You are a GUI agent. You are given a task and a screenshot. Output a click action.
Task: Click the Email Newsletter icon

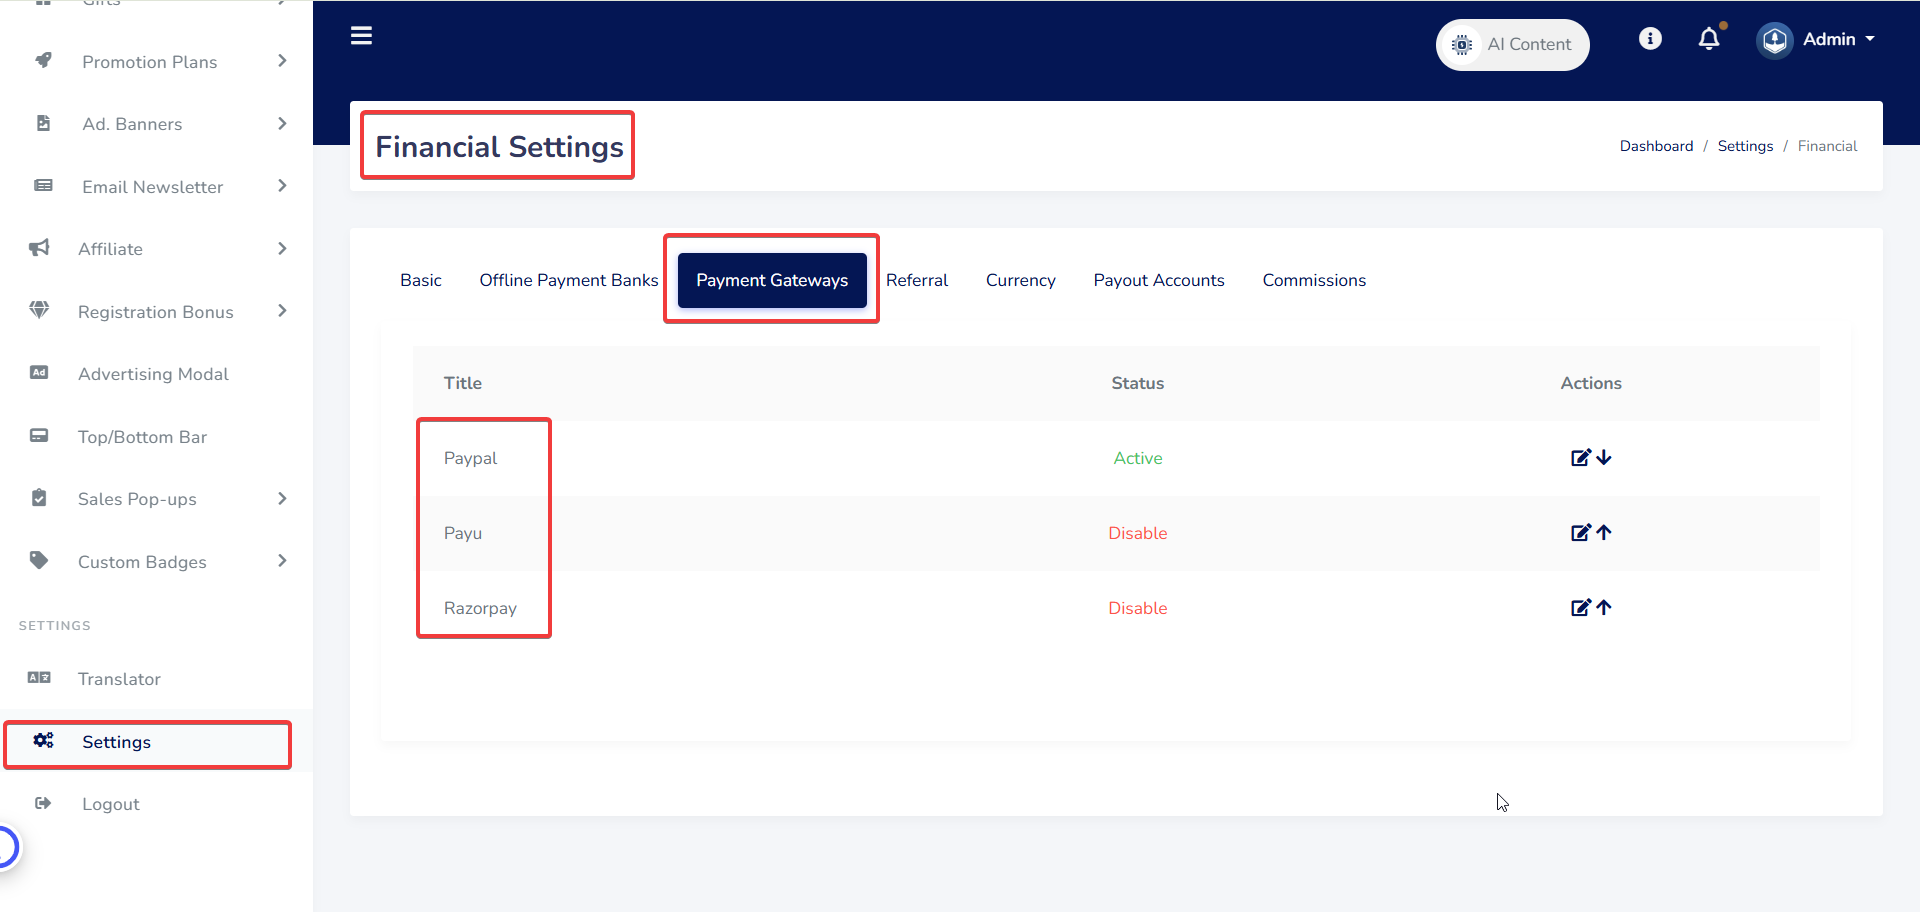pos(43,186)
